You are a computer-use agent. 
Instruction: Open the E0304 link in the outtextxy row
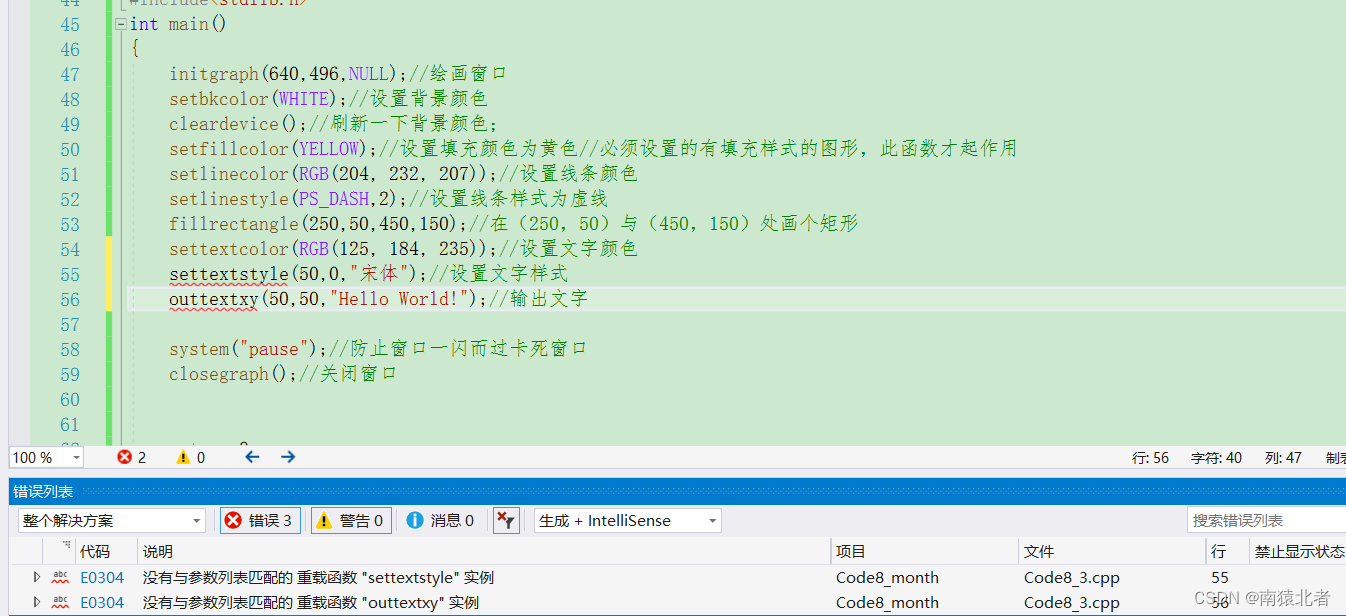(x=102, y=602)
